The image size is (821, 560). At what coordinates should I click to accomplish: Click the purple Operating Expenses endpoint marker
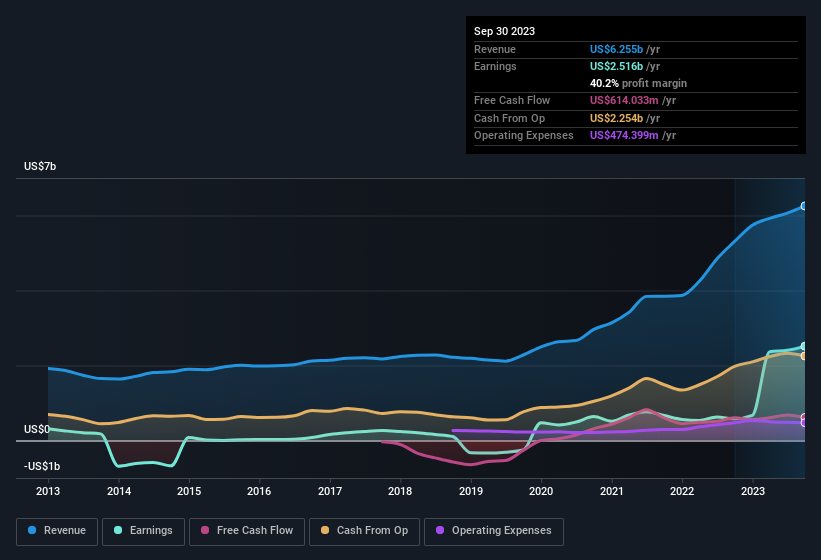pos(804,422)
